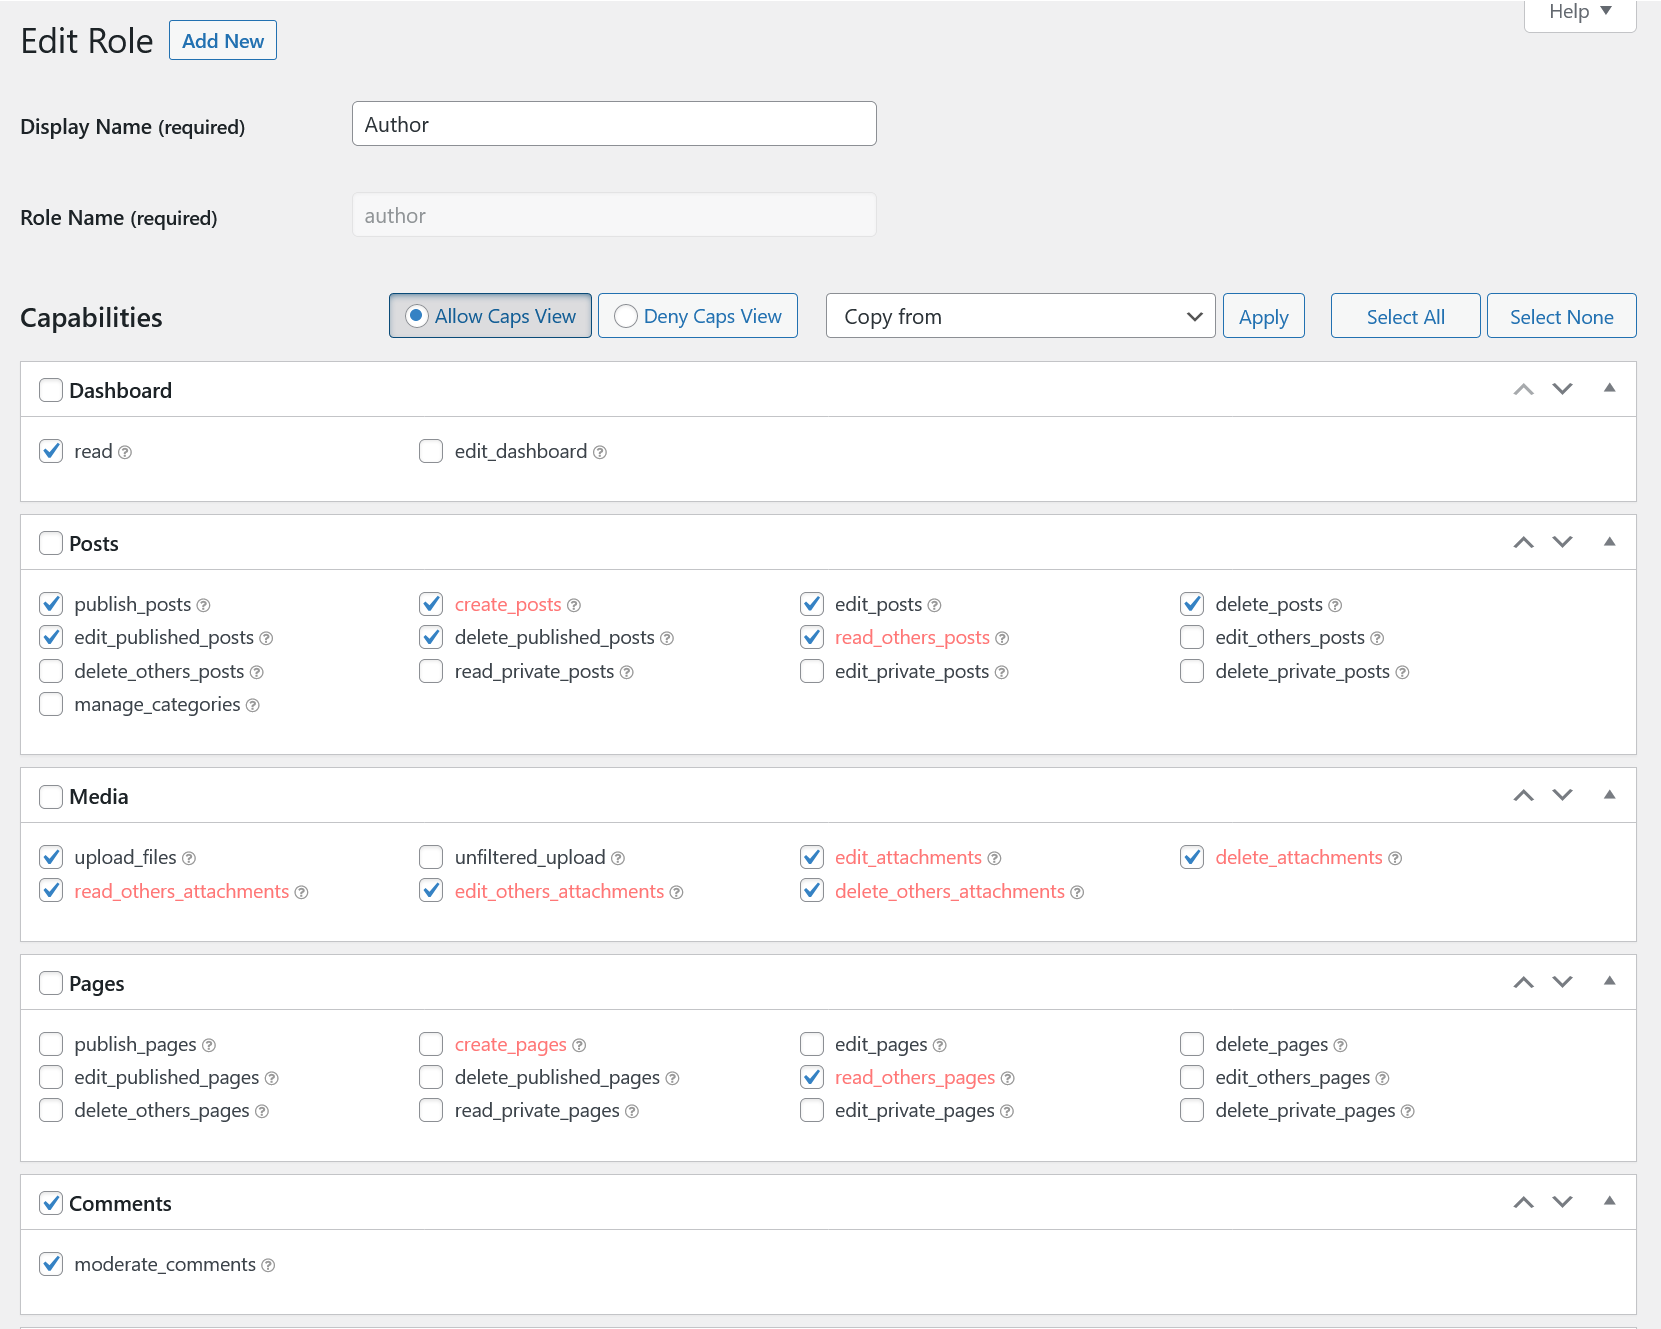Click the Apply button
Image resolution: width=1661 pixels, height=1329 pixels.
tap(1264, 316)
